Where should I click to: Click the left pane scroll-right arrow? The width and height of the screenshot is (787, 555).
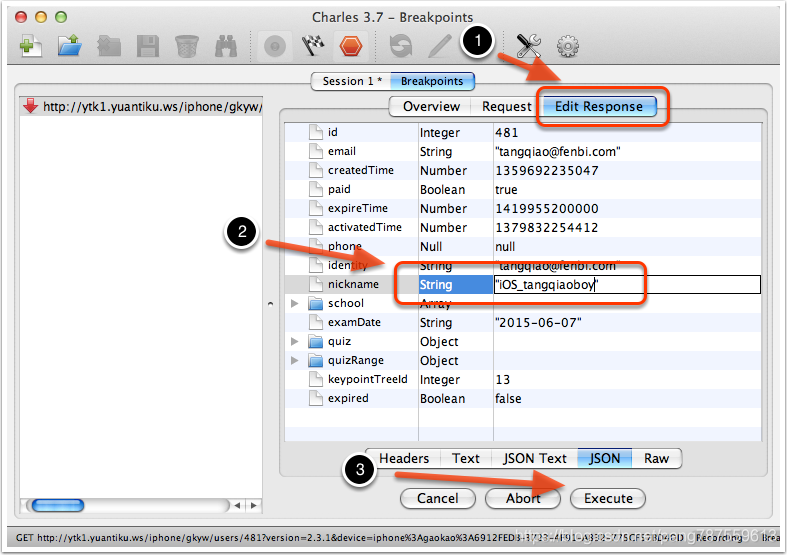[253, 505]
